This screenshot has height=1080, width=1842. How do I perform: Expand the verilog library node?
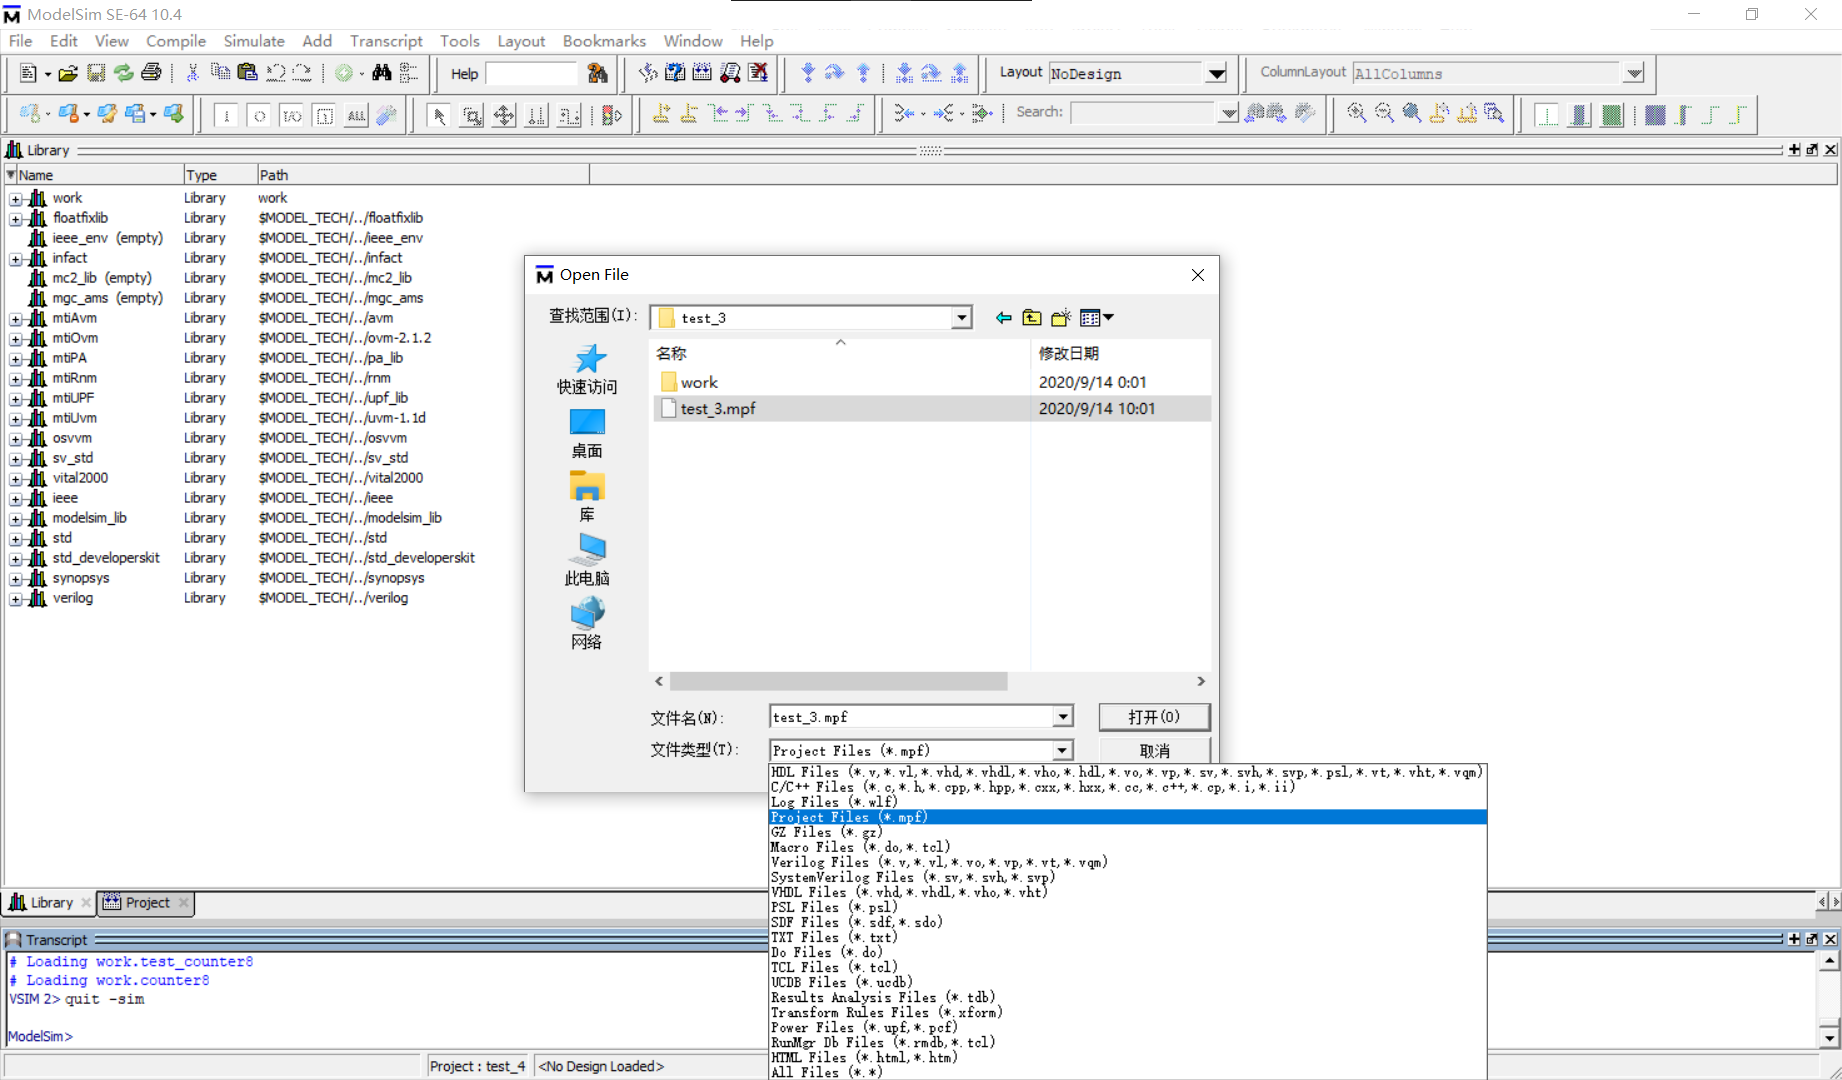pos(16,598)
